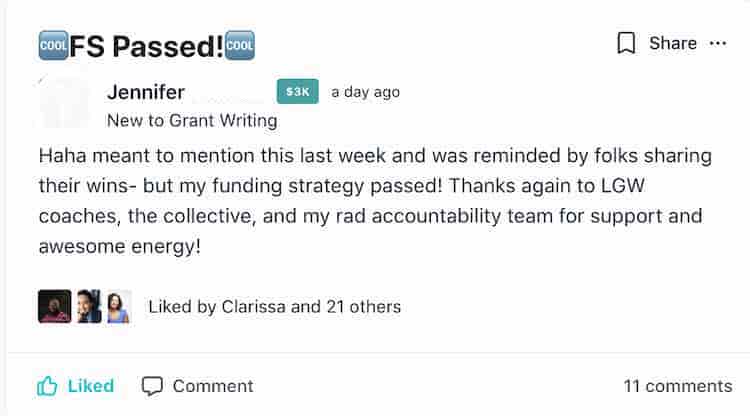Bookmark this post with the bookmark icon

tap(626, 44)
